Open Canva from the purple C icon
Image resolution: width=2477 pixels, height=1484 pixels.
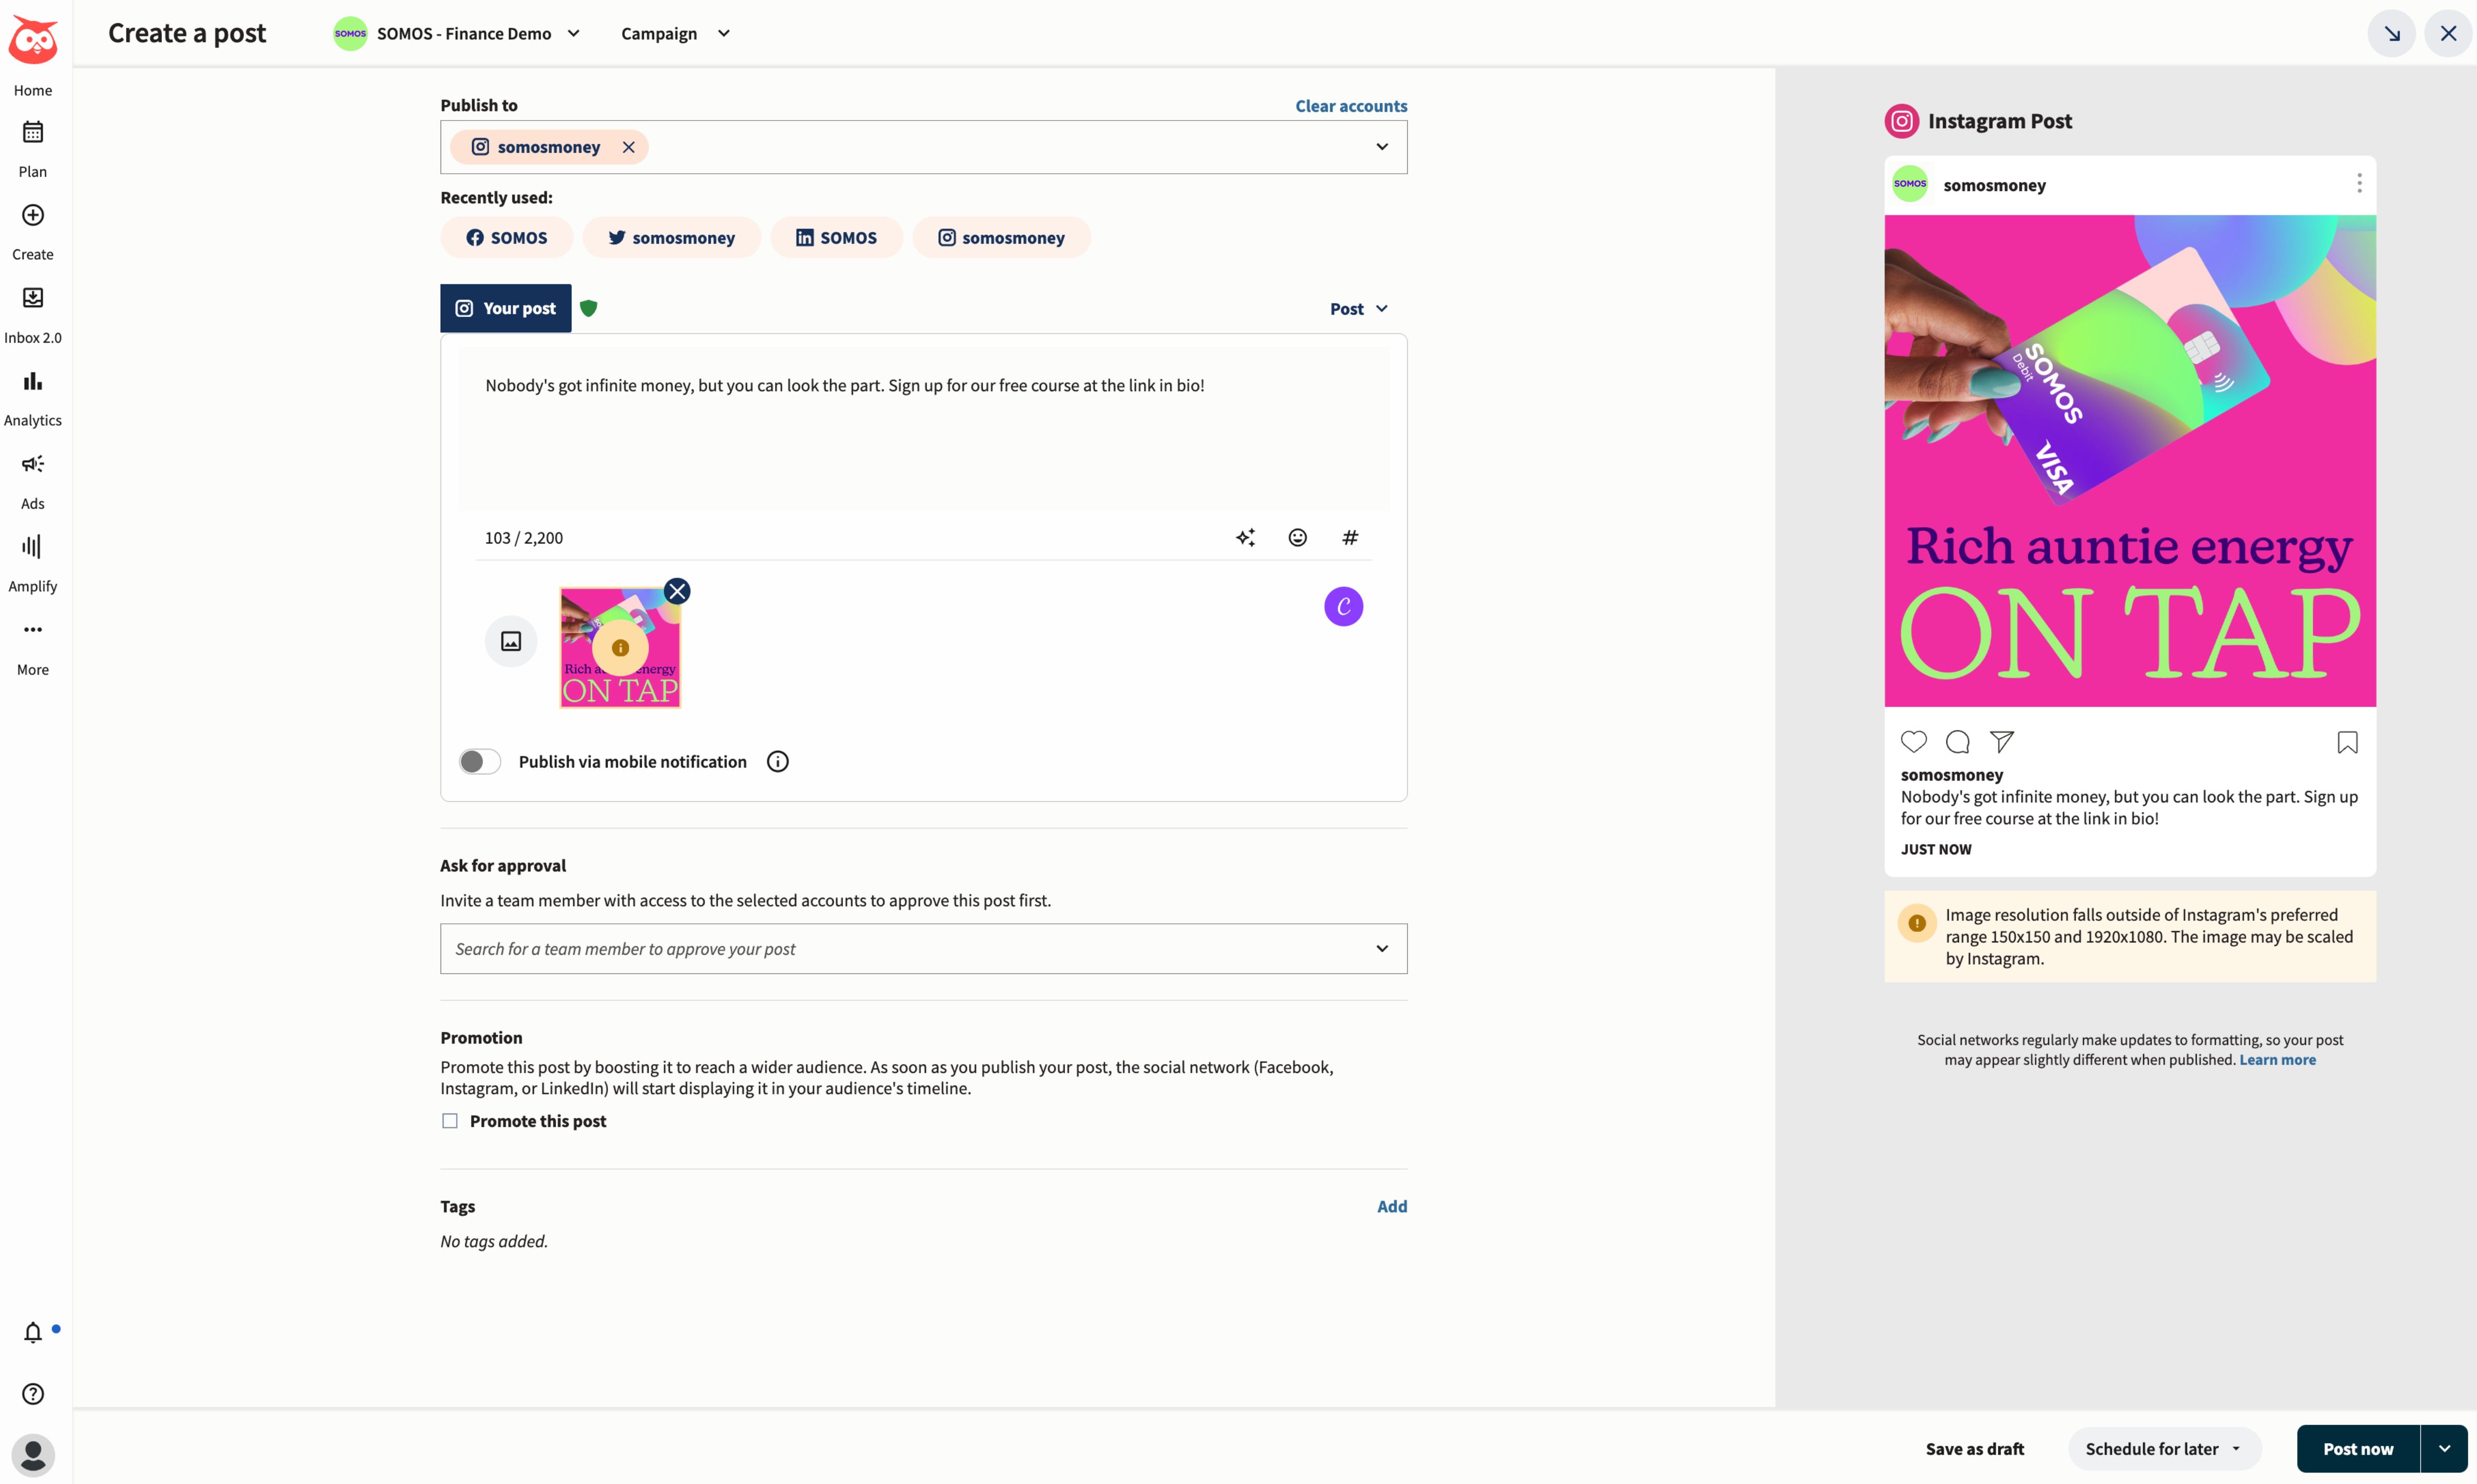[1343, 606]
